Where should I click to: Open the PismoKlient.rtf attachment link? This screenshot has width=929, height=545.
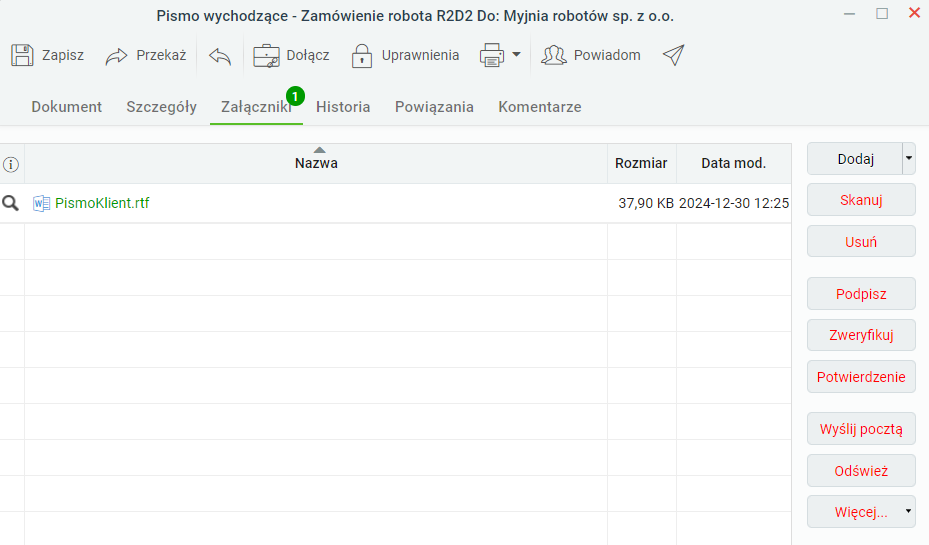click(x=102, y=203)
